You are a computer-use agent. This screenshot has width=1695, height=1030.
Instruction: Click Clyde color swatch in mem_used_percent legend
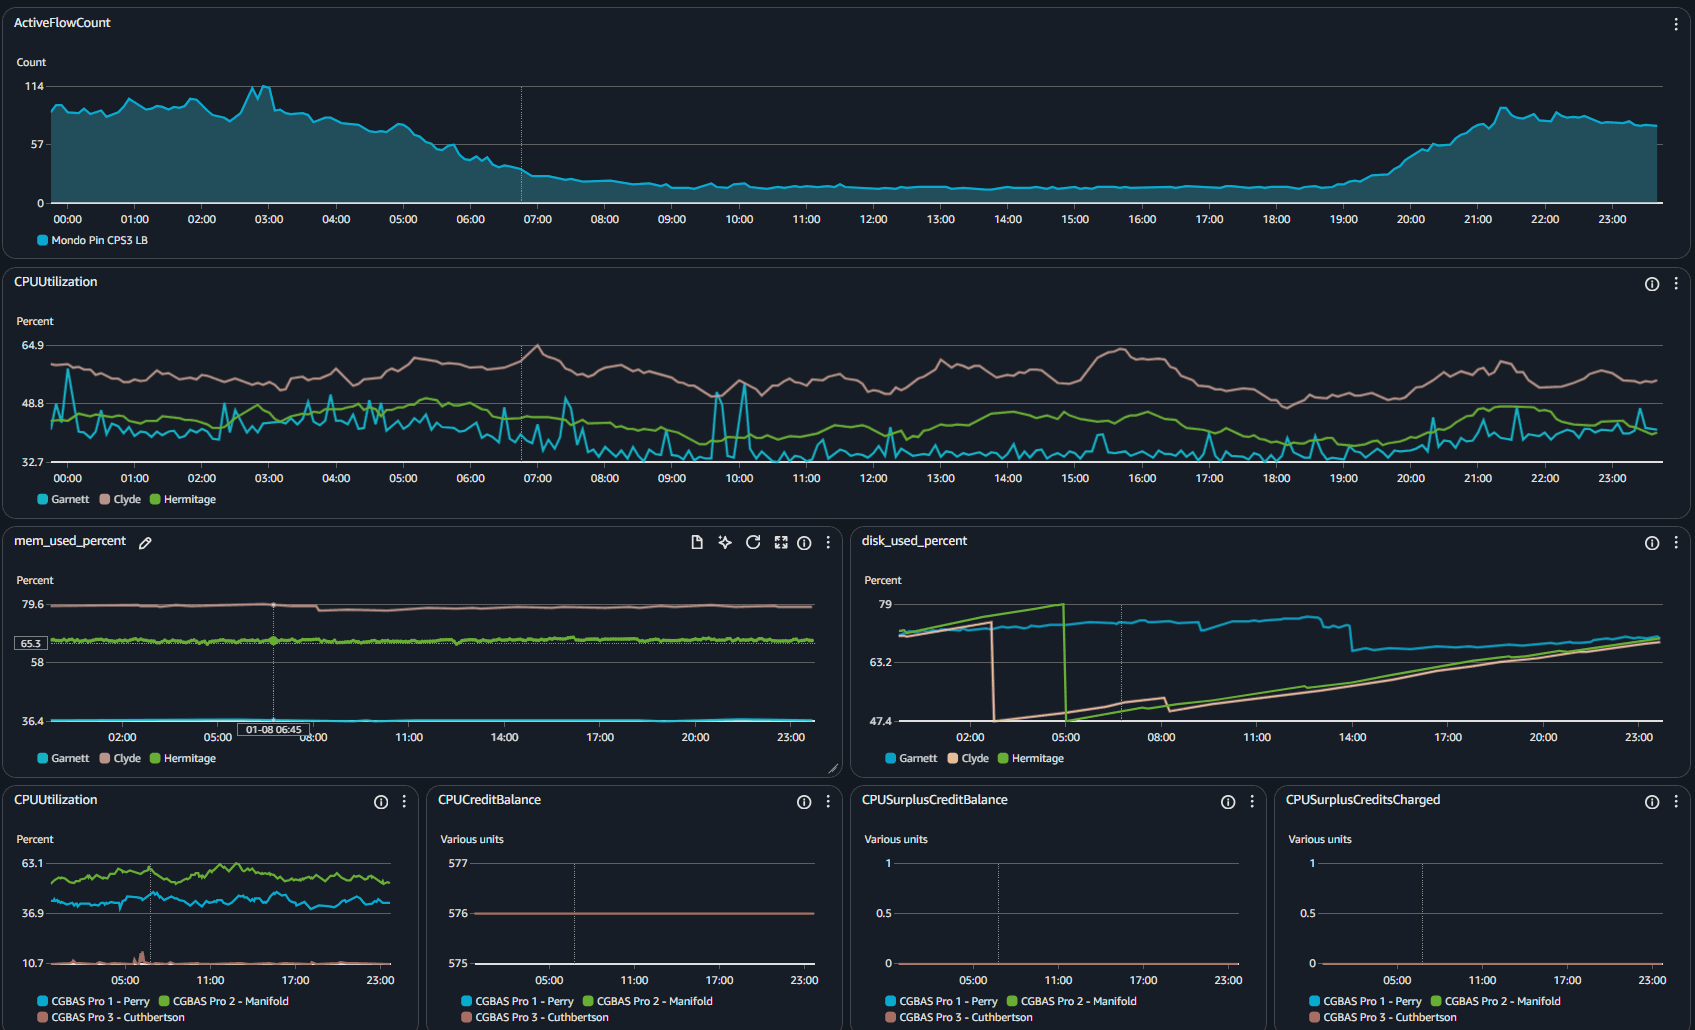click(x=105, y=758)
